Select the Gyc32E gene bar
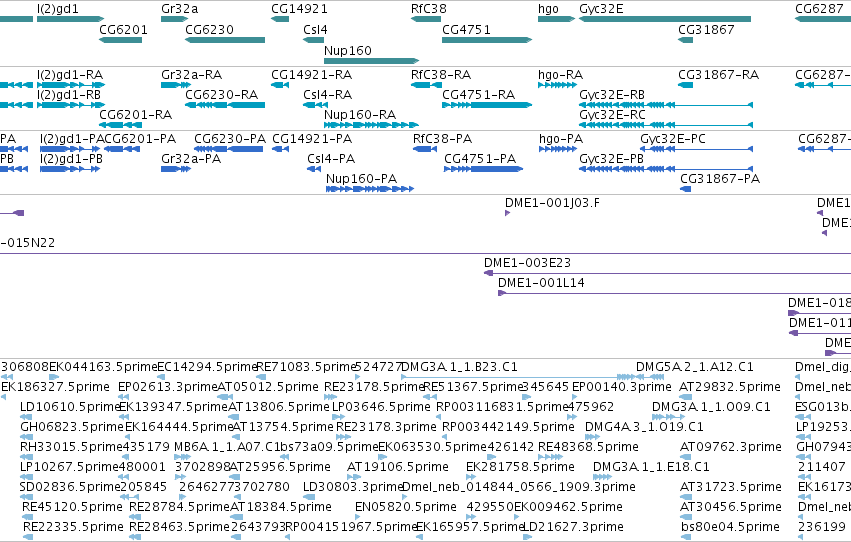The width and height of the screenshot is (851, 542). click(x=665, y=19)
